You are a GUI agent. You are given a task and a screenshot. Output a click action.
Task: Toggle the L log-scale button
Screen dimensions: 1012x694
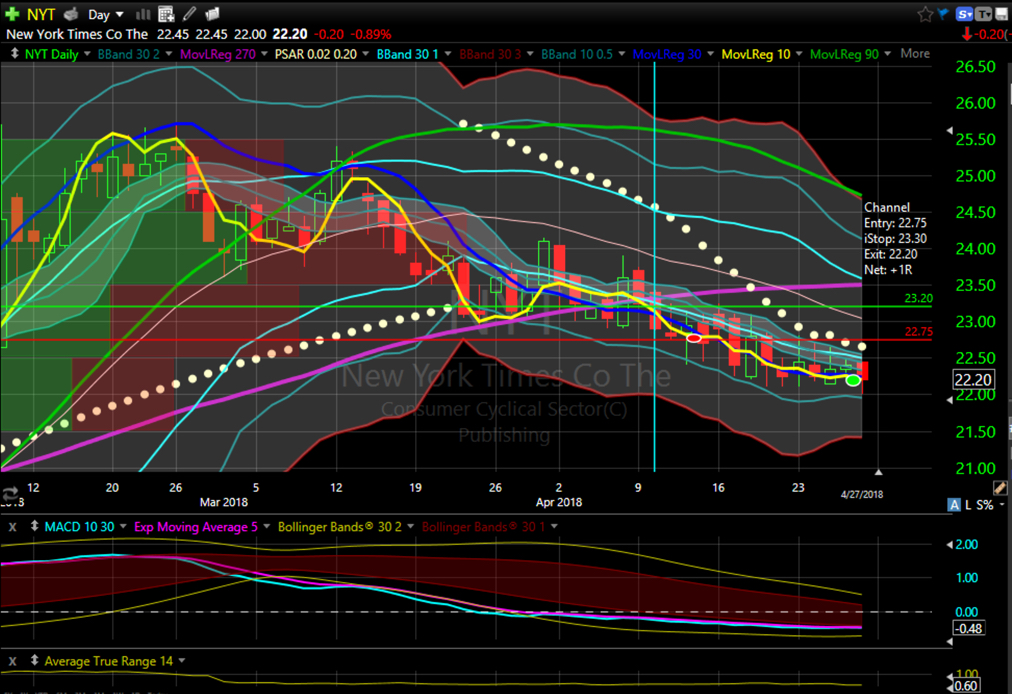point(969,505)
